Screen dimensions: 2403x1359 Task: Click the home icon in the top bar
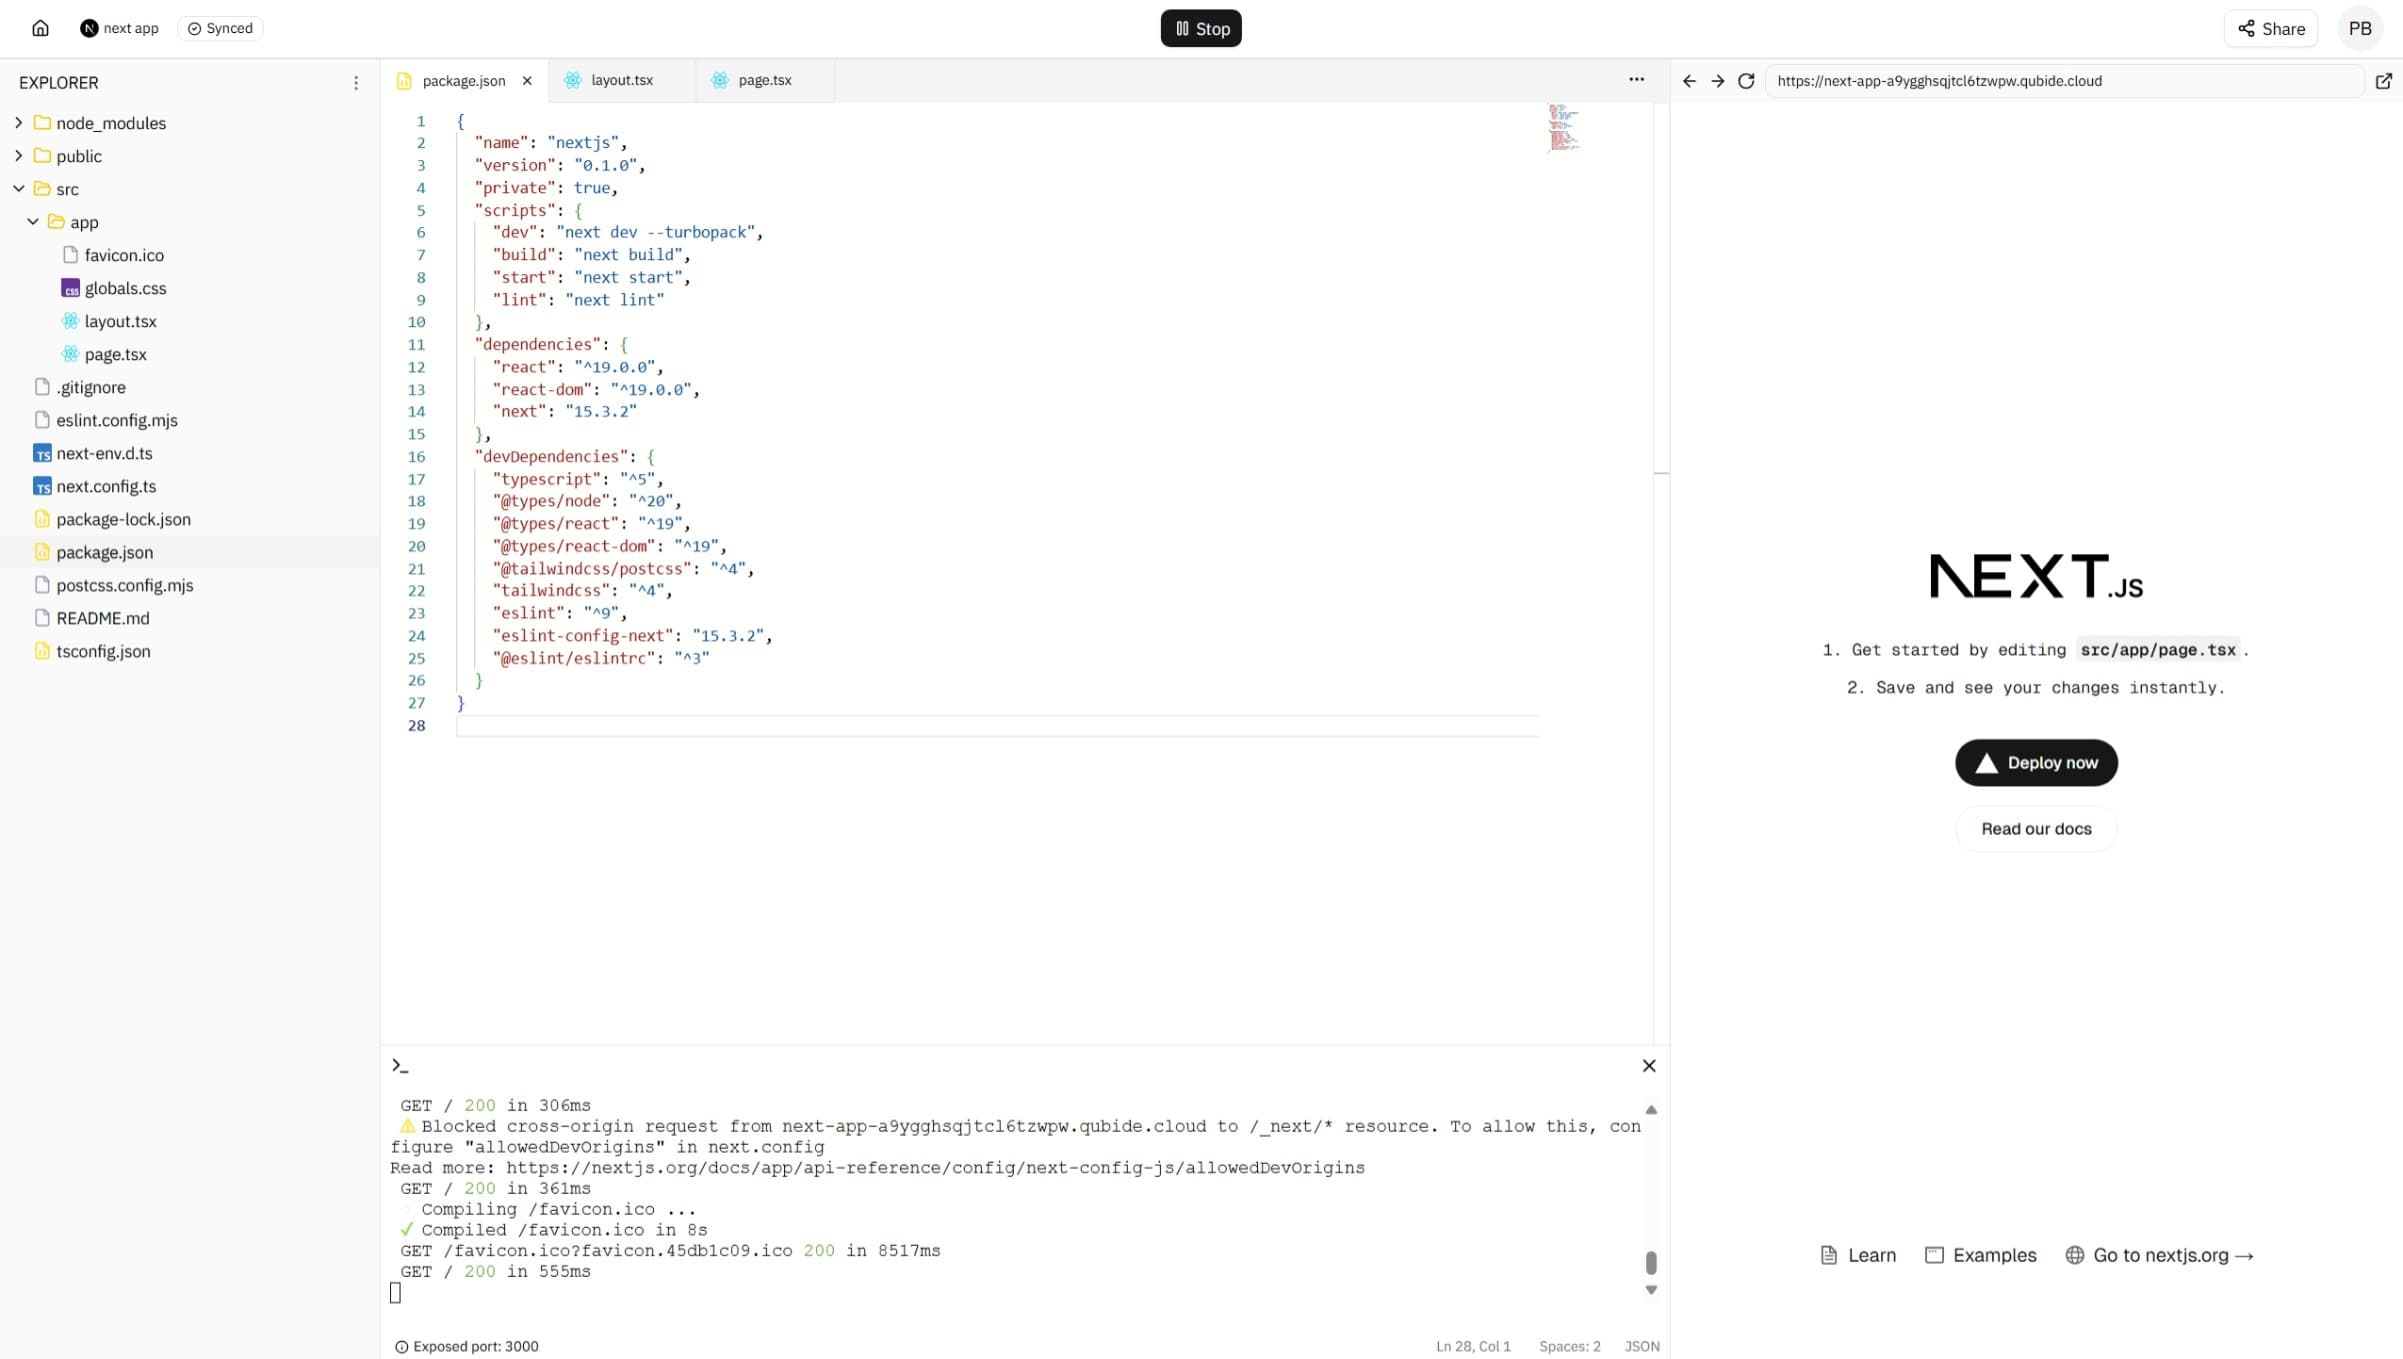pos(40,28)
